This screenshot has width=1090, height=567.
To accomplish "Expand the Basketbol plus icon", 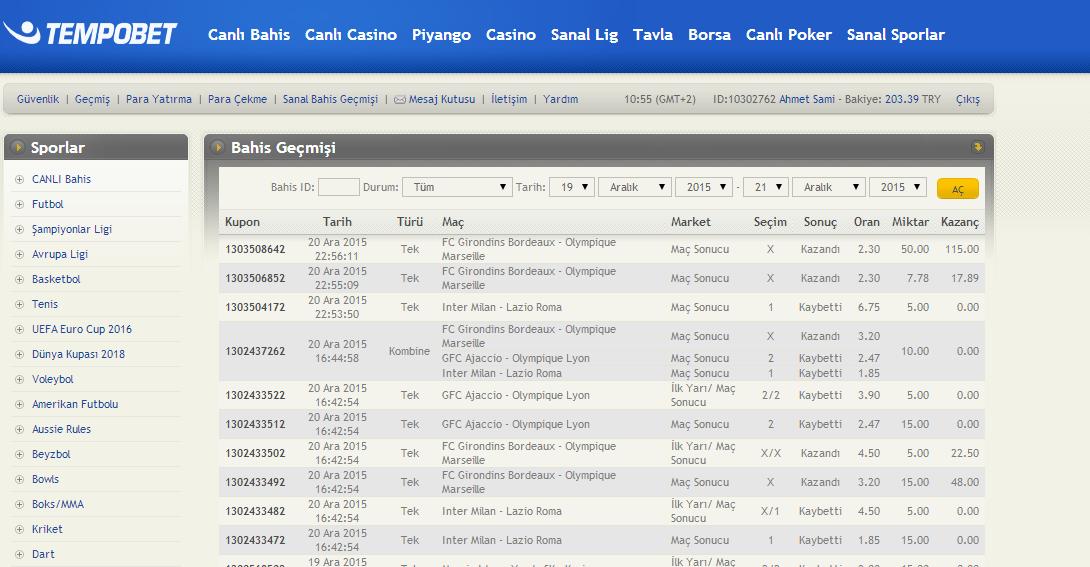I will [x=19, y=280].
